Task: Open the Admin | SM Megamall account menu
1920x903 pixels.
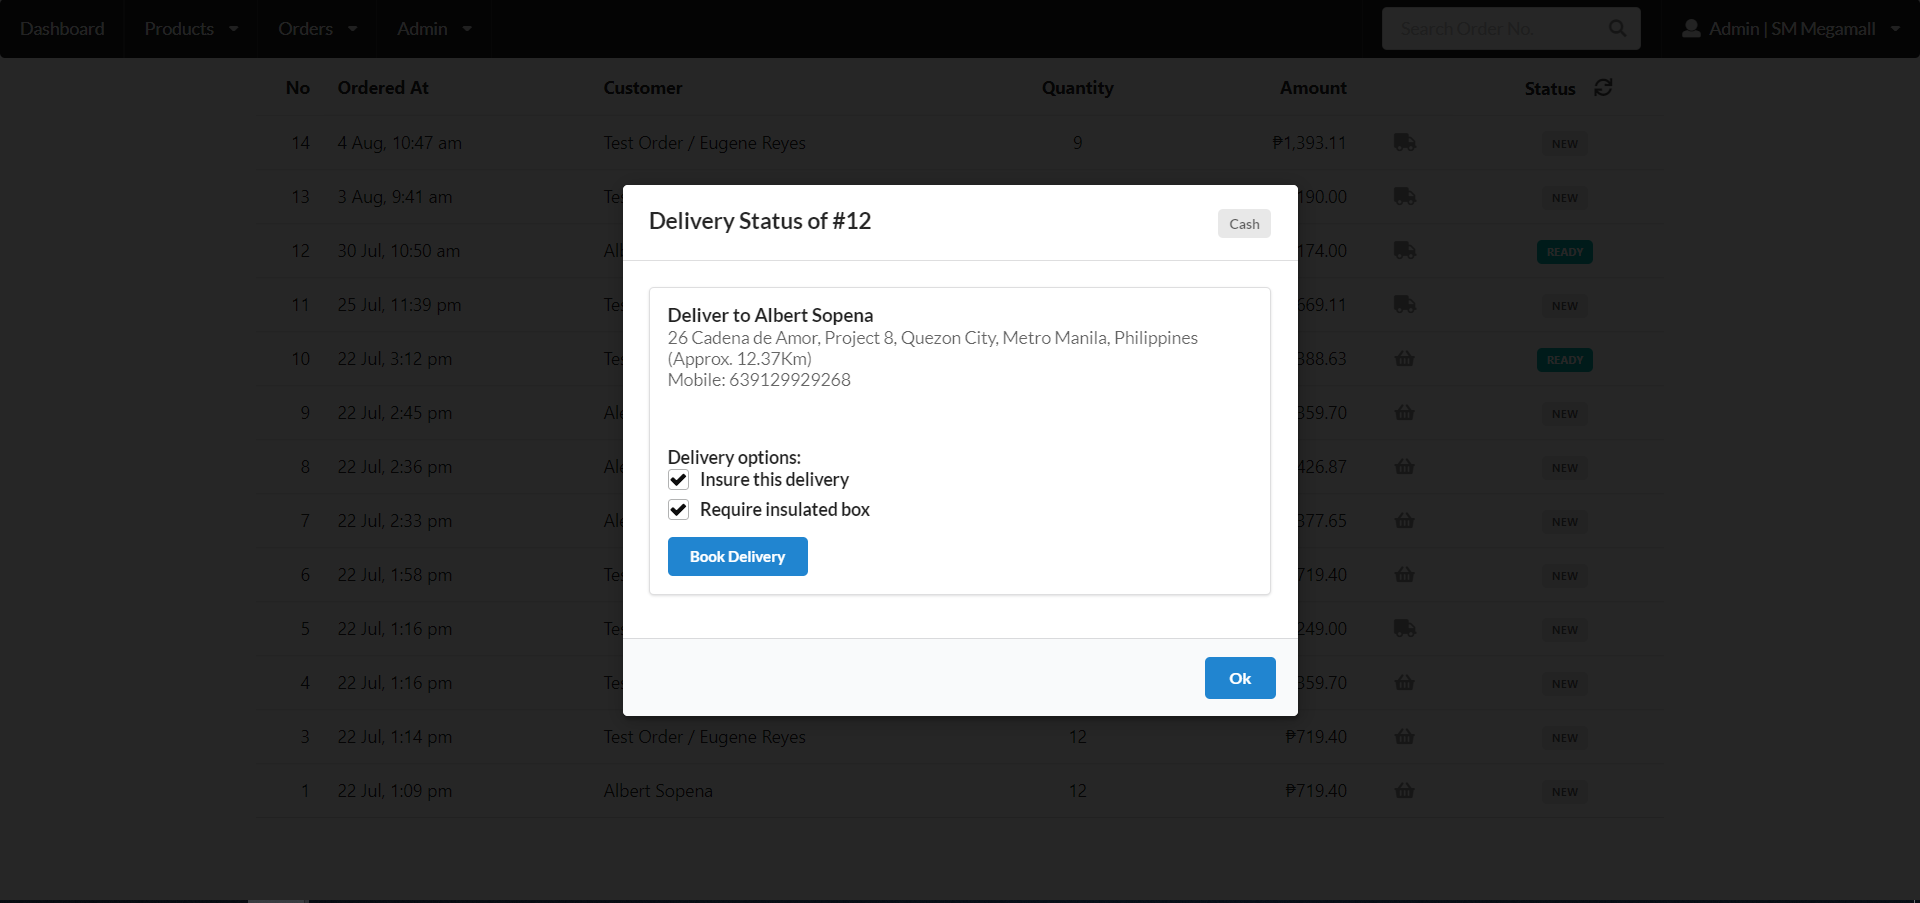Action: pyautogui.click(x=1792, y=29)
